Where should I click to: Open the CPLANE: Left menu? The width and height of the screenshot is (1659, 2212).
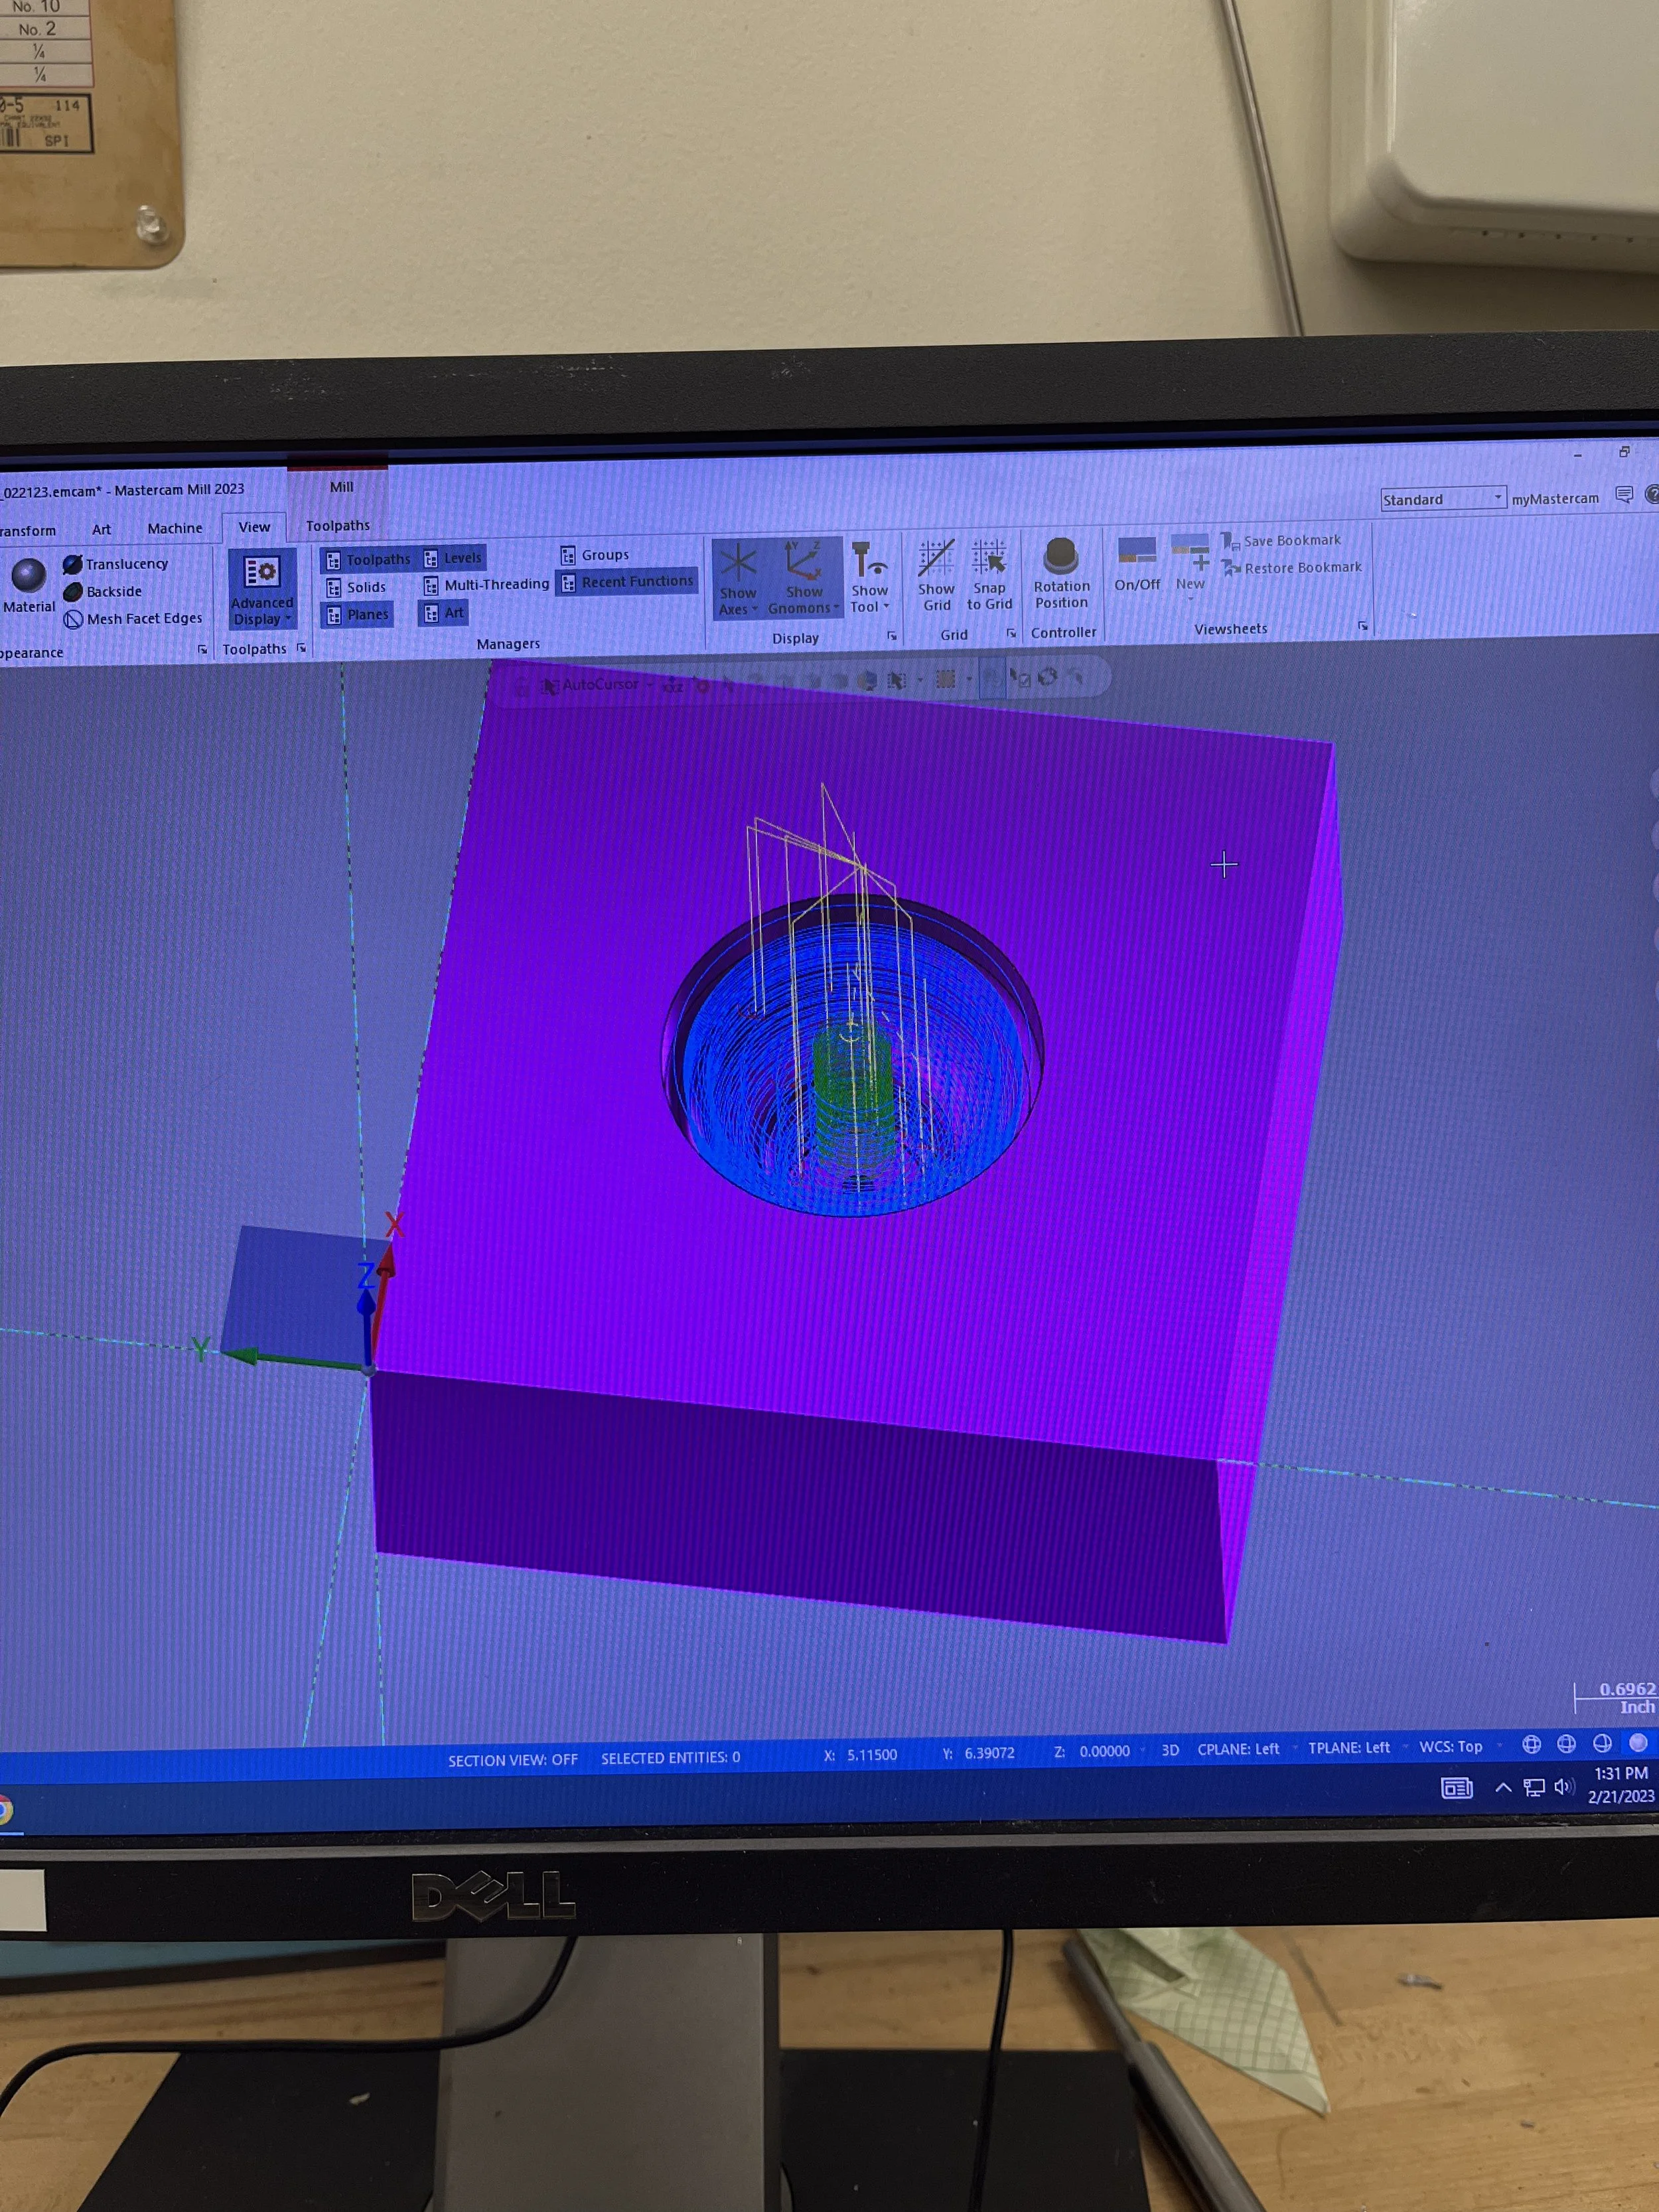(1238, 1749)
